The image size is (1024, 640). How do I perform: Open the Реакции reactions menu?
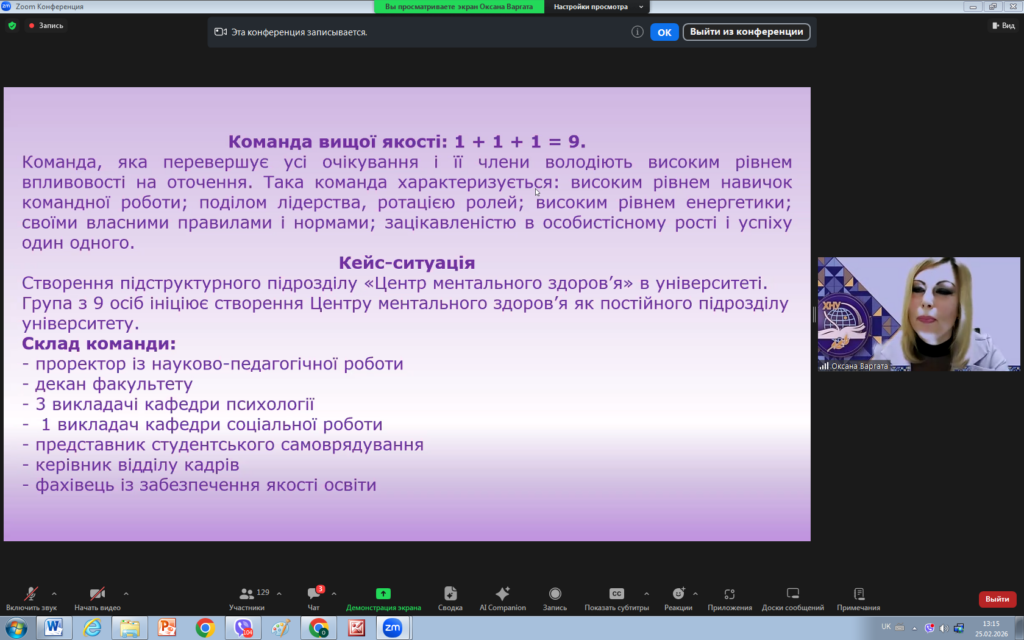click(x=678, y=594)
